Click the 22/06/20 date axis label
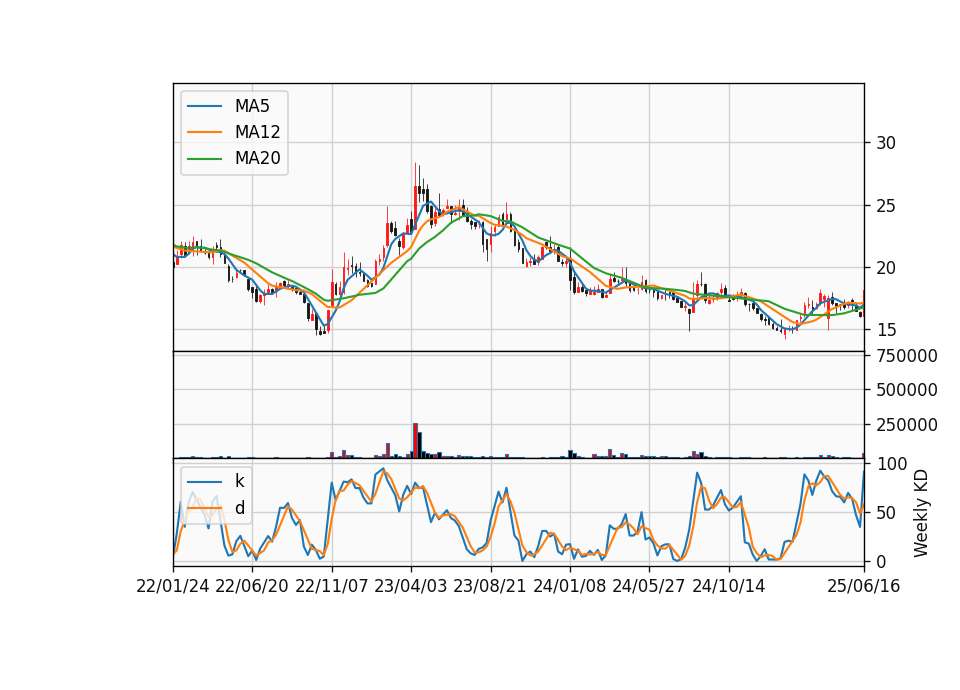 pyautogui.click(x=252, y=586)
